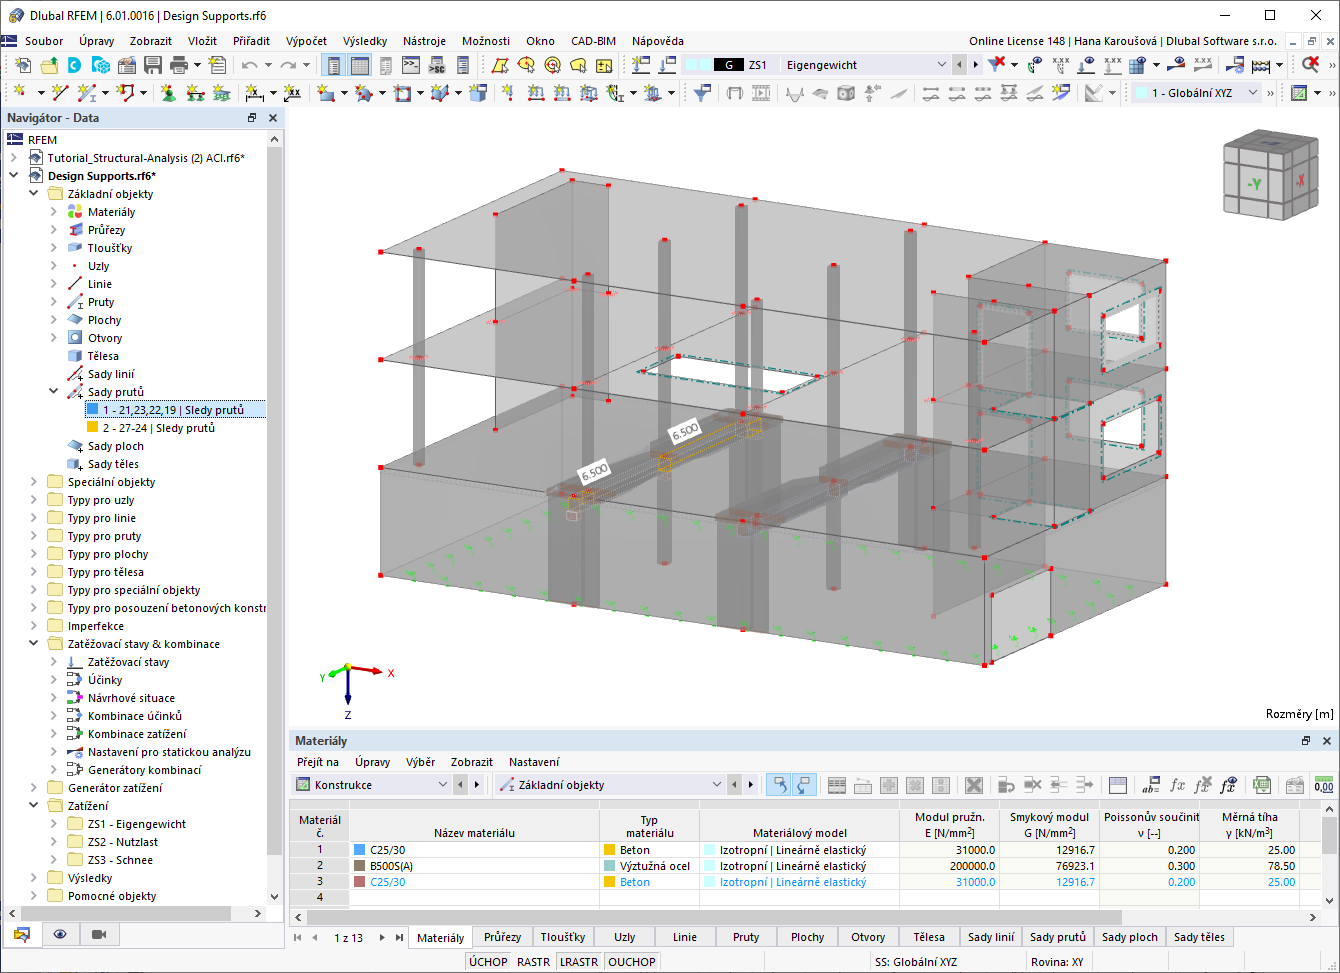Click the new member tool icon
The width and height of the screenshot is (1340, 973).
(87, 93)
